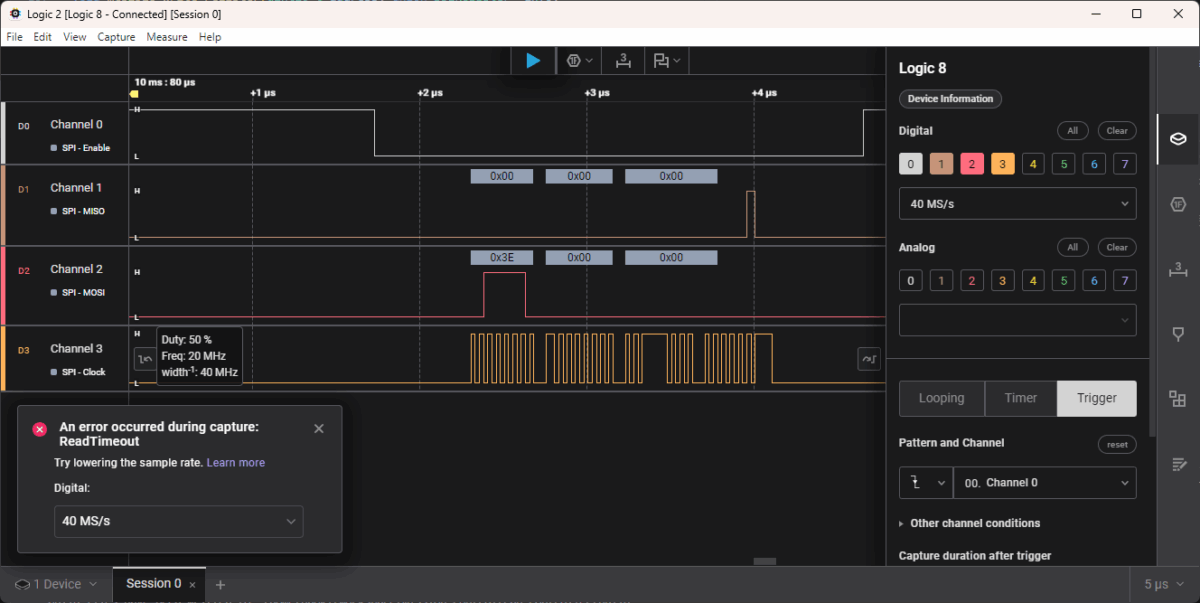
Task: Switch capture mode to Timer
Action: tap(1021, 398)
